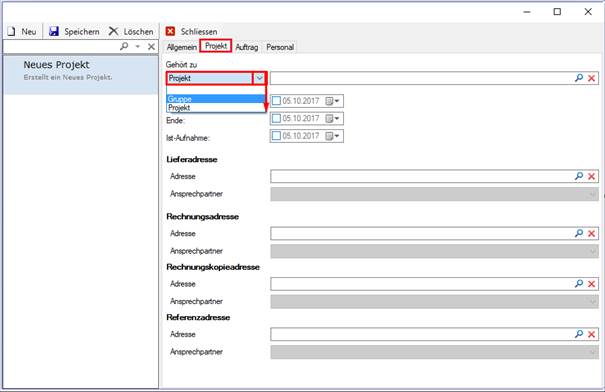The width and height of the screenshot is (605, 392).
Task: Click the red Schliessen icon
Action: click(x=170, y=32)
